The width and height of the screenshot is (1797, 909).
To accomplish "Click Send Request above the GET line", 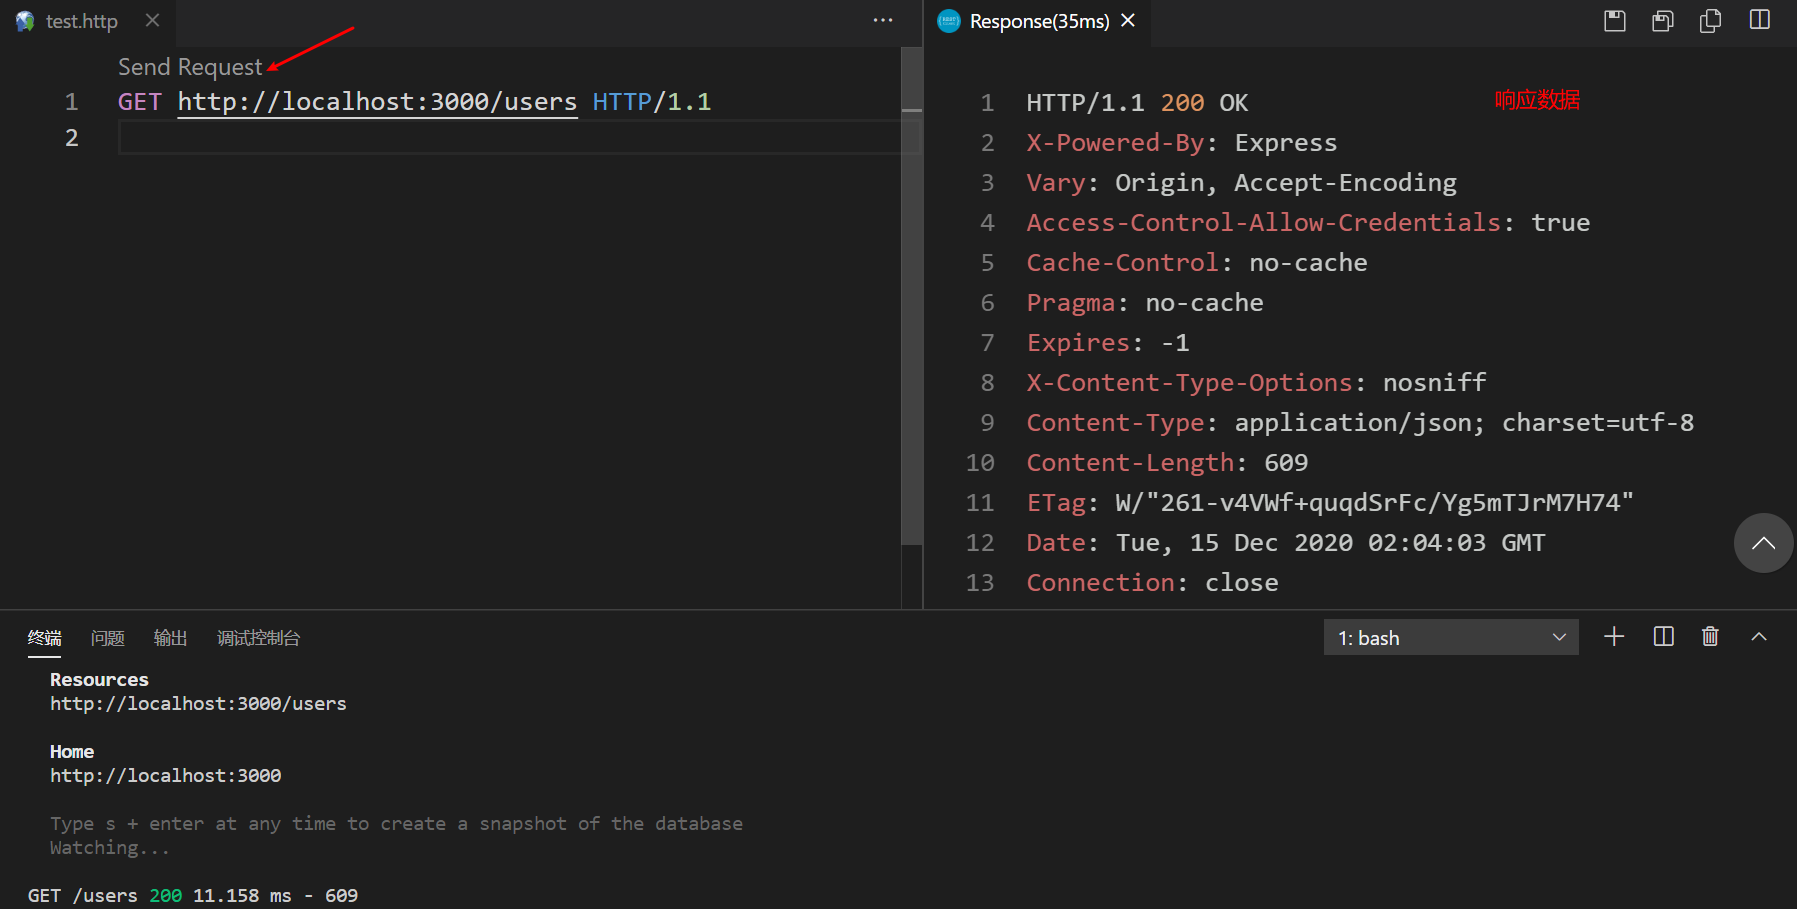I will point(190,67).
